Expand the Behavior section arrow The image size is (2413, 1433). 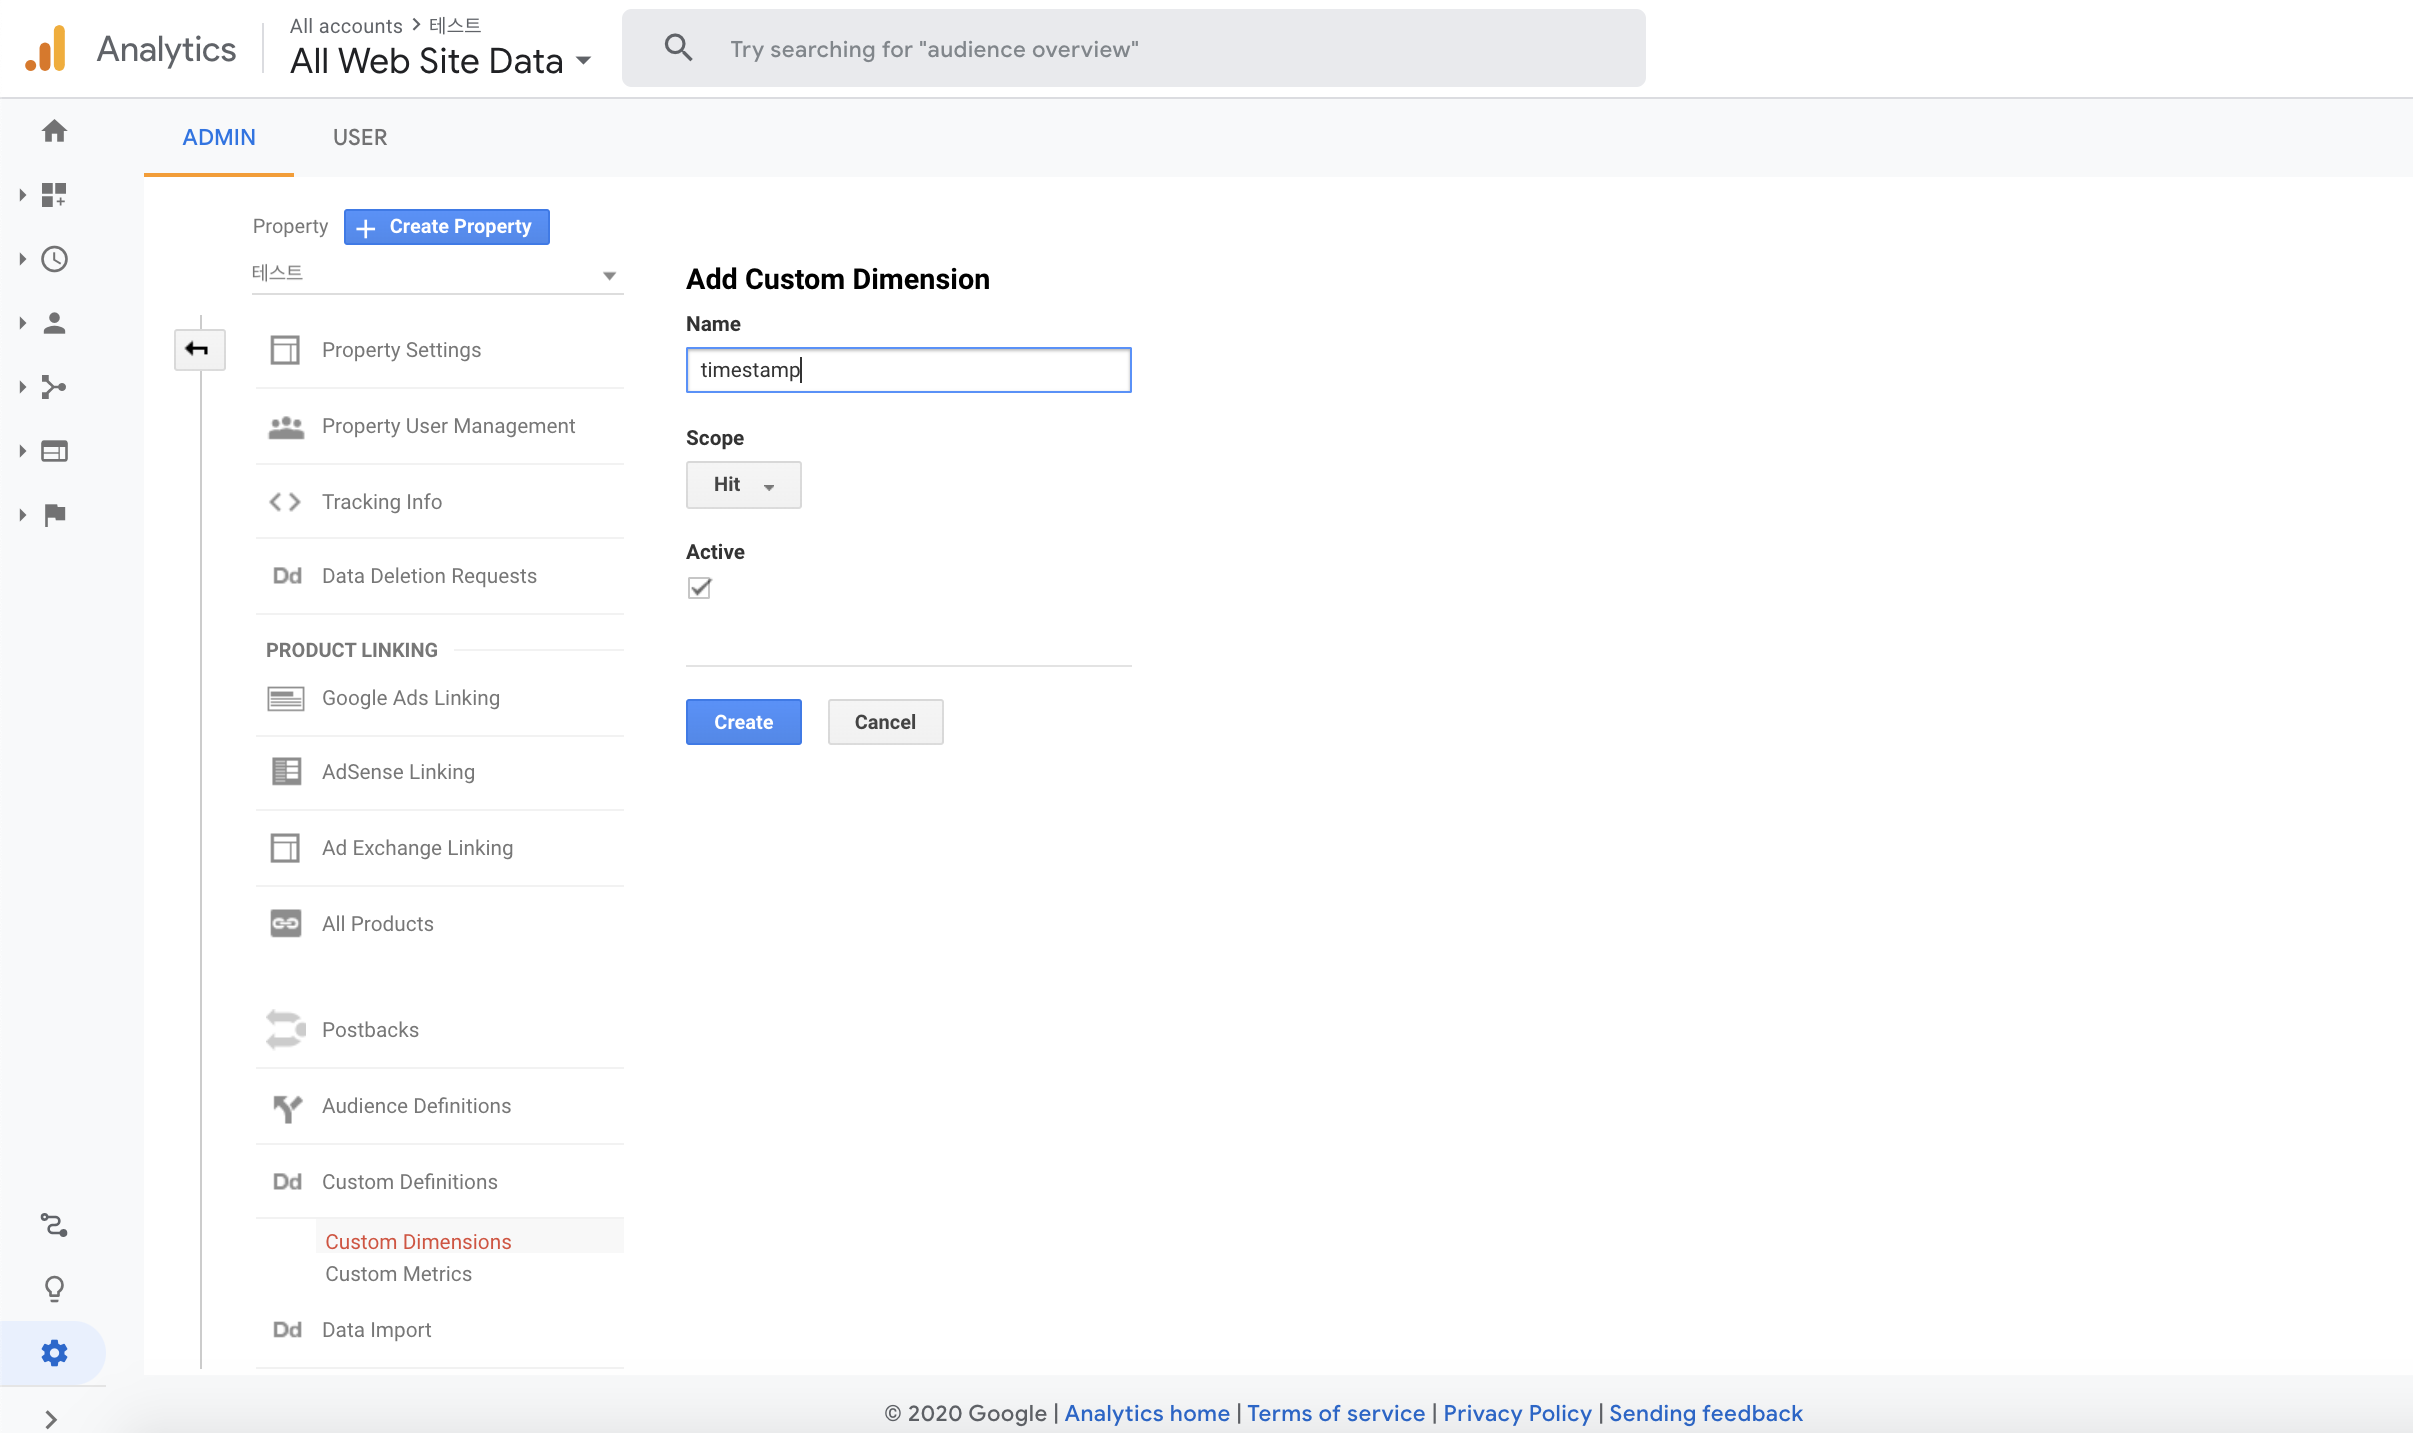[x=22, y=451]
